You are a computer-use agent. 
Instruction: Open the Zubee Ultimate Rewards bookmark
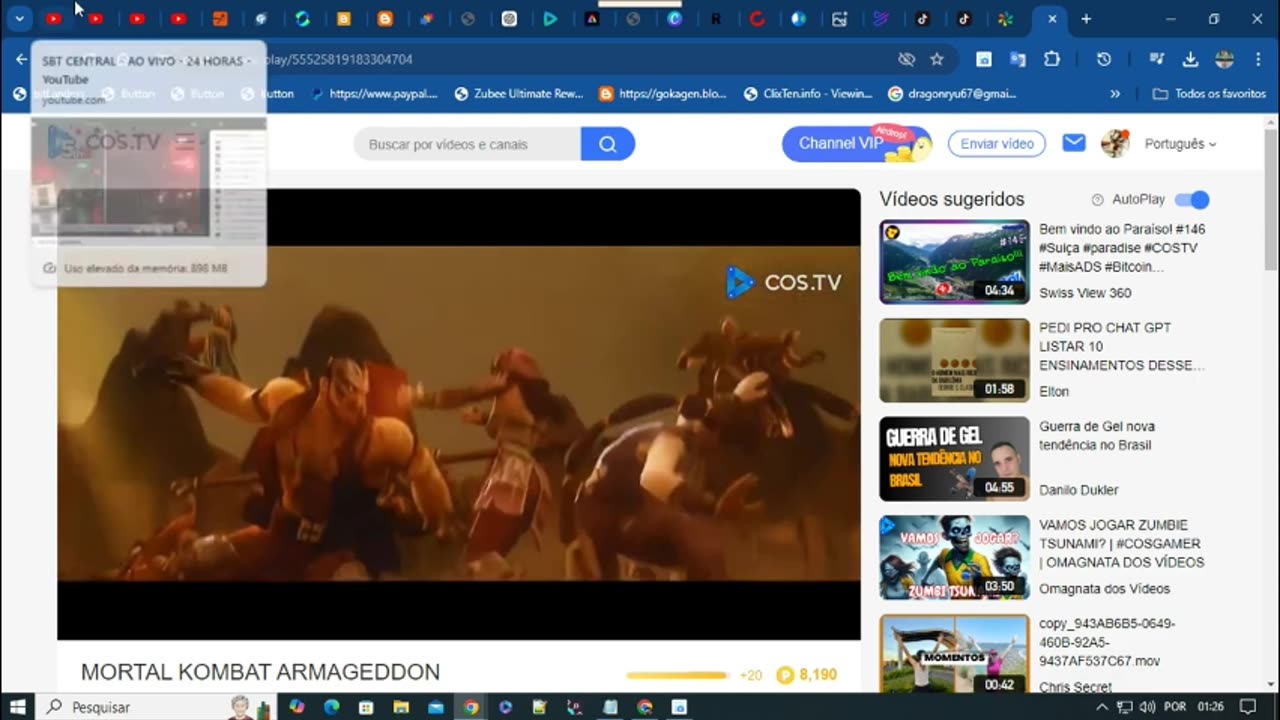click(x=518, y=93)
